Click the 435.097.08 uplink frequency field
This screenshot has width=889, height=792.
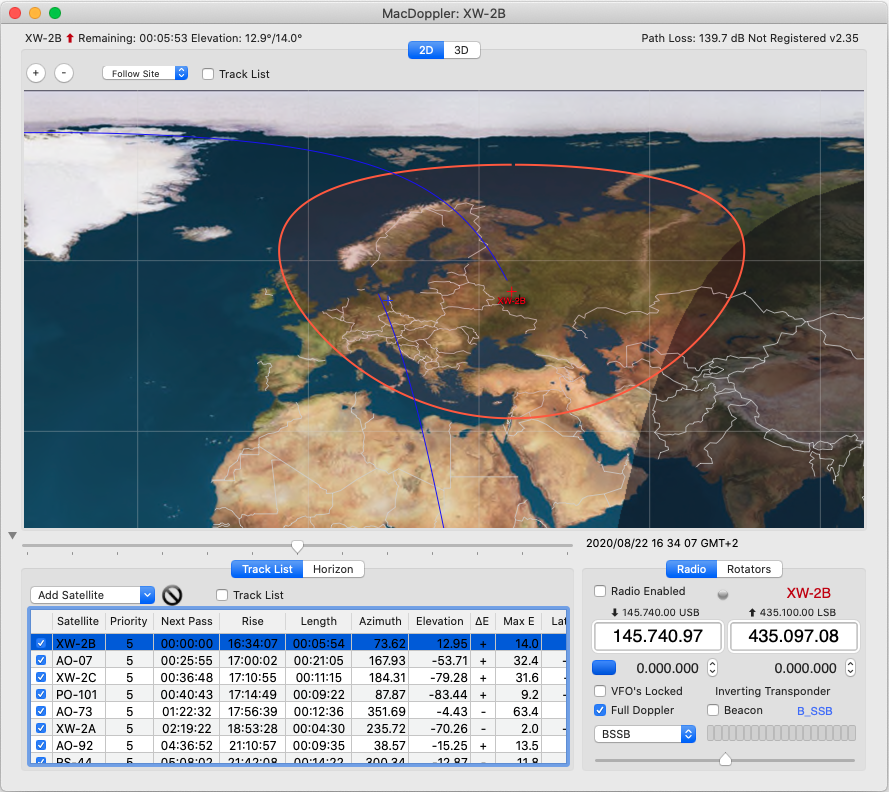793,636
